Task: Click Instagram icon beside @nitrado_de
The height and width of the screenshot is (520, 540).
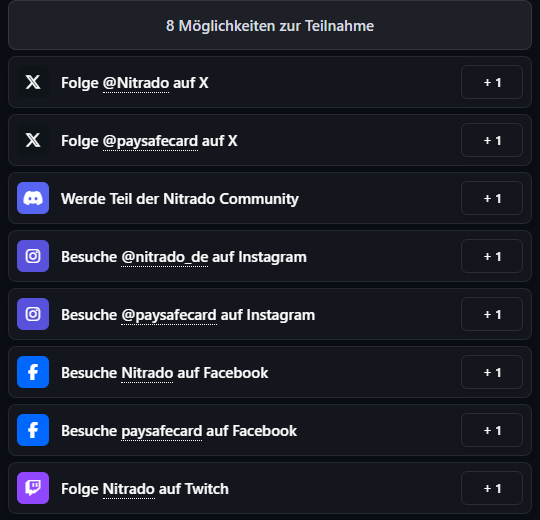Action: [33, 256]
